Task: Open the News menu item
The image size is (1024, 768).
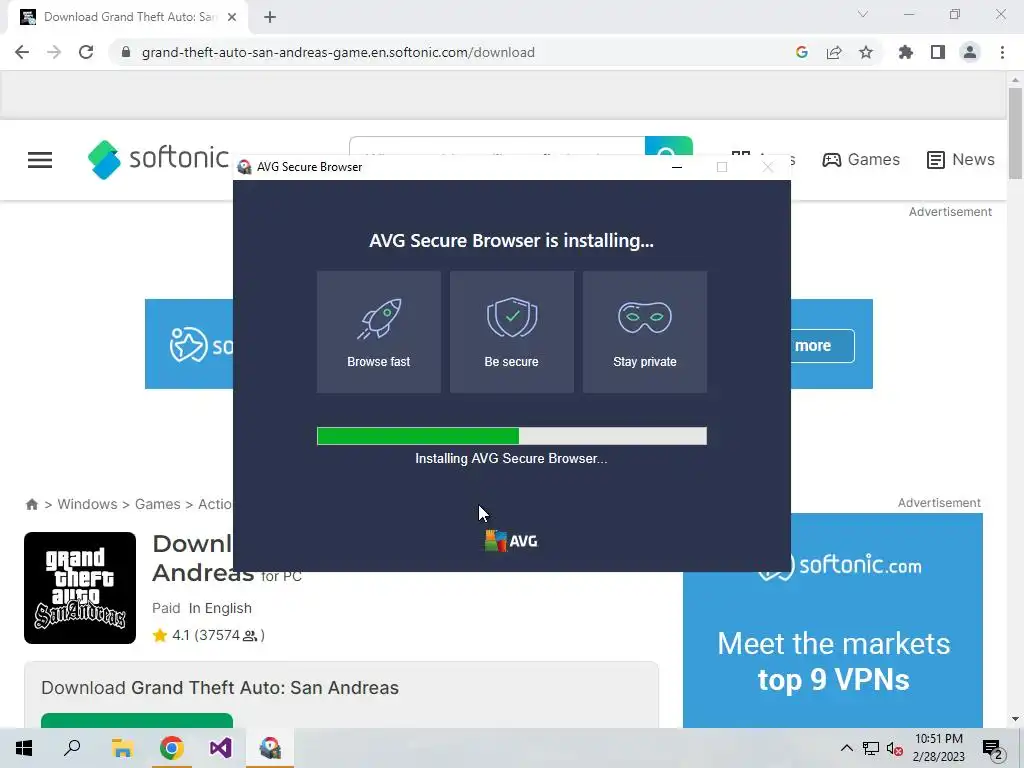Action: [961, 159]
